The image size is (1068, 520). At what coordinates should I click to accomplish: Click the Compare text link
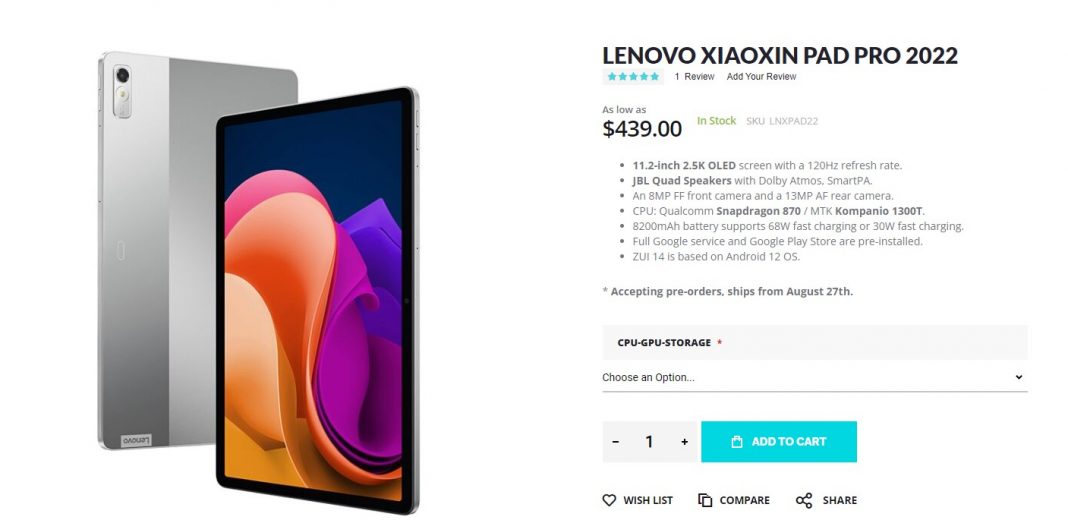pos(744,500)
